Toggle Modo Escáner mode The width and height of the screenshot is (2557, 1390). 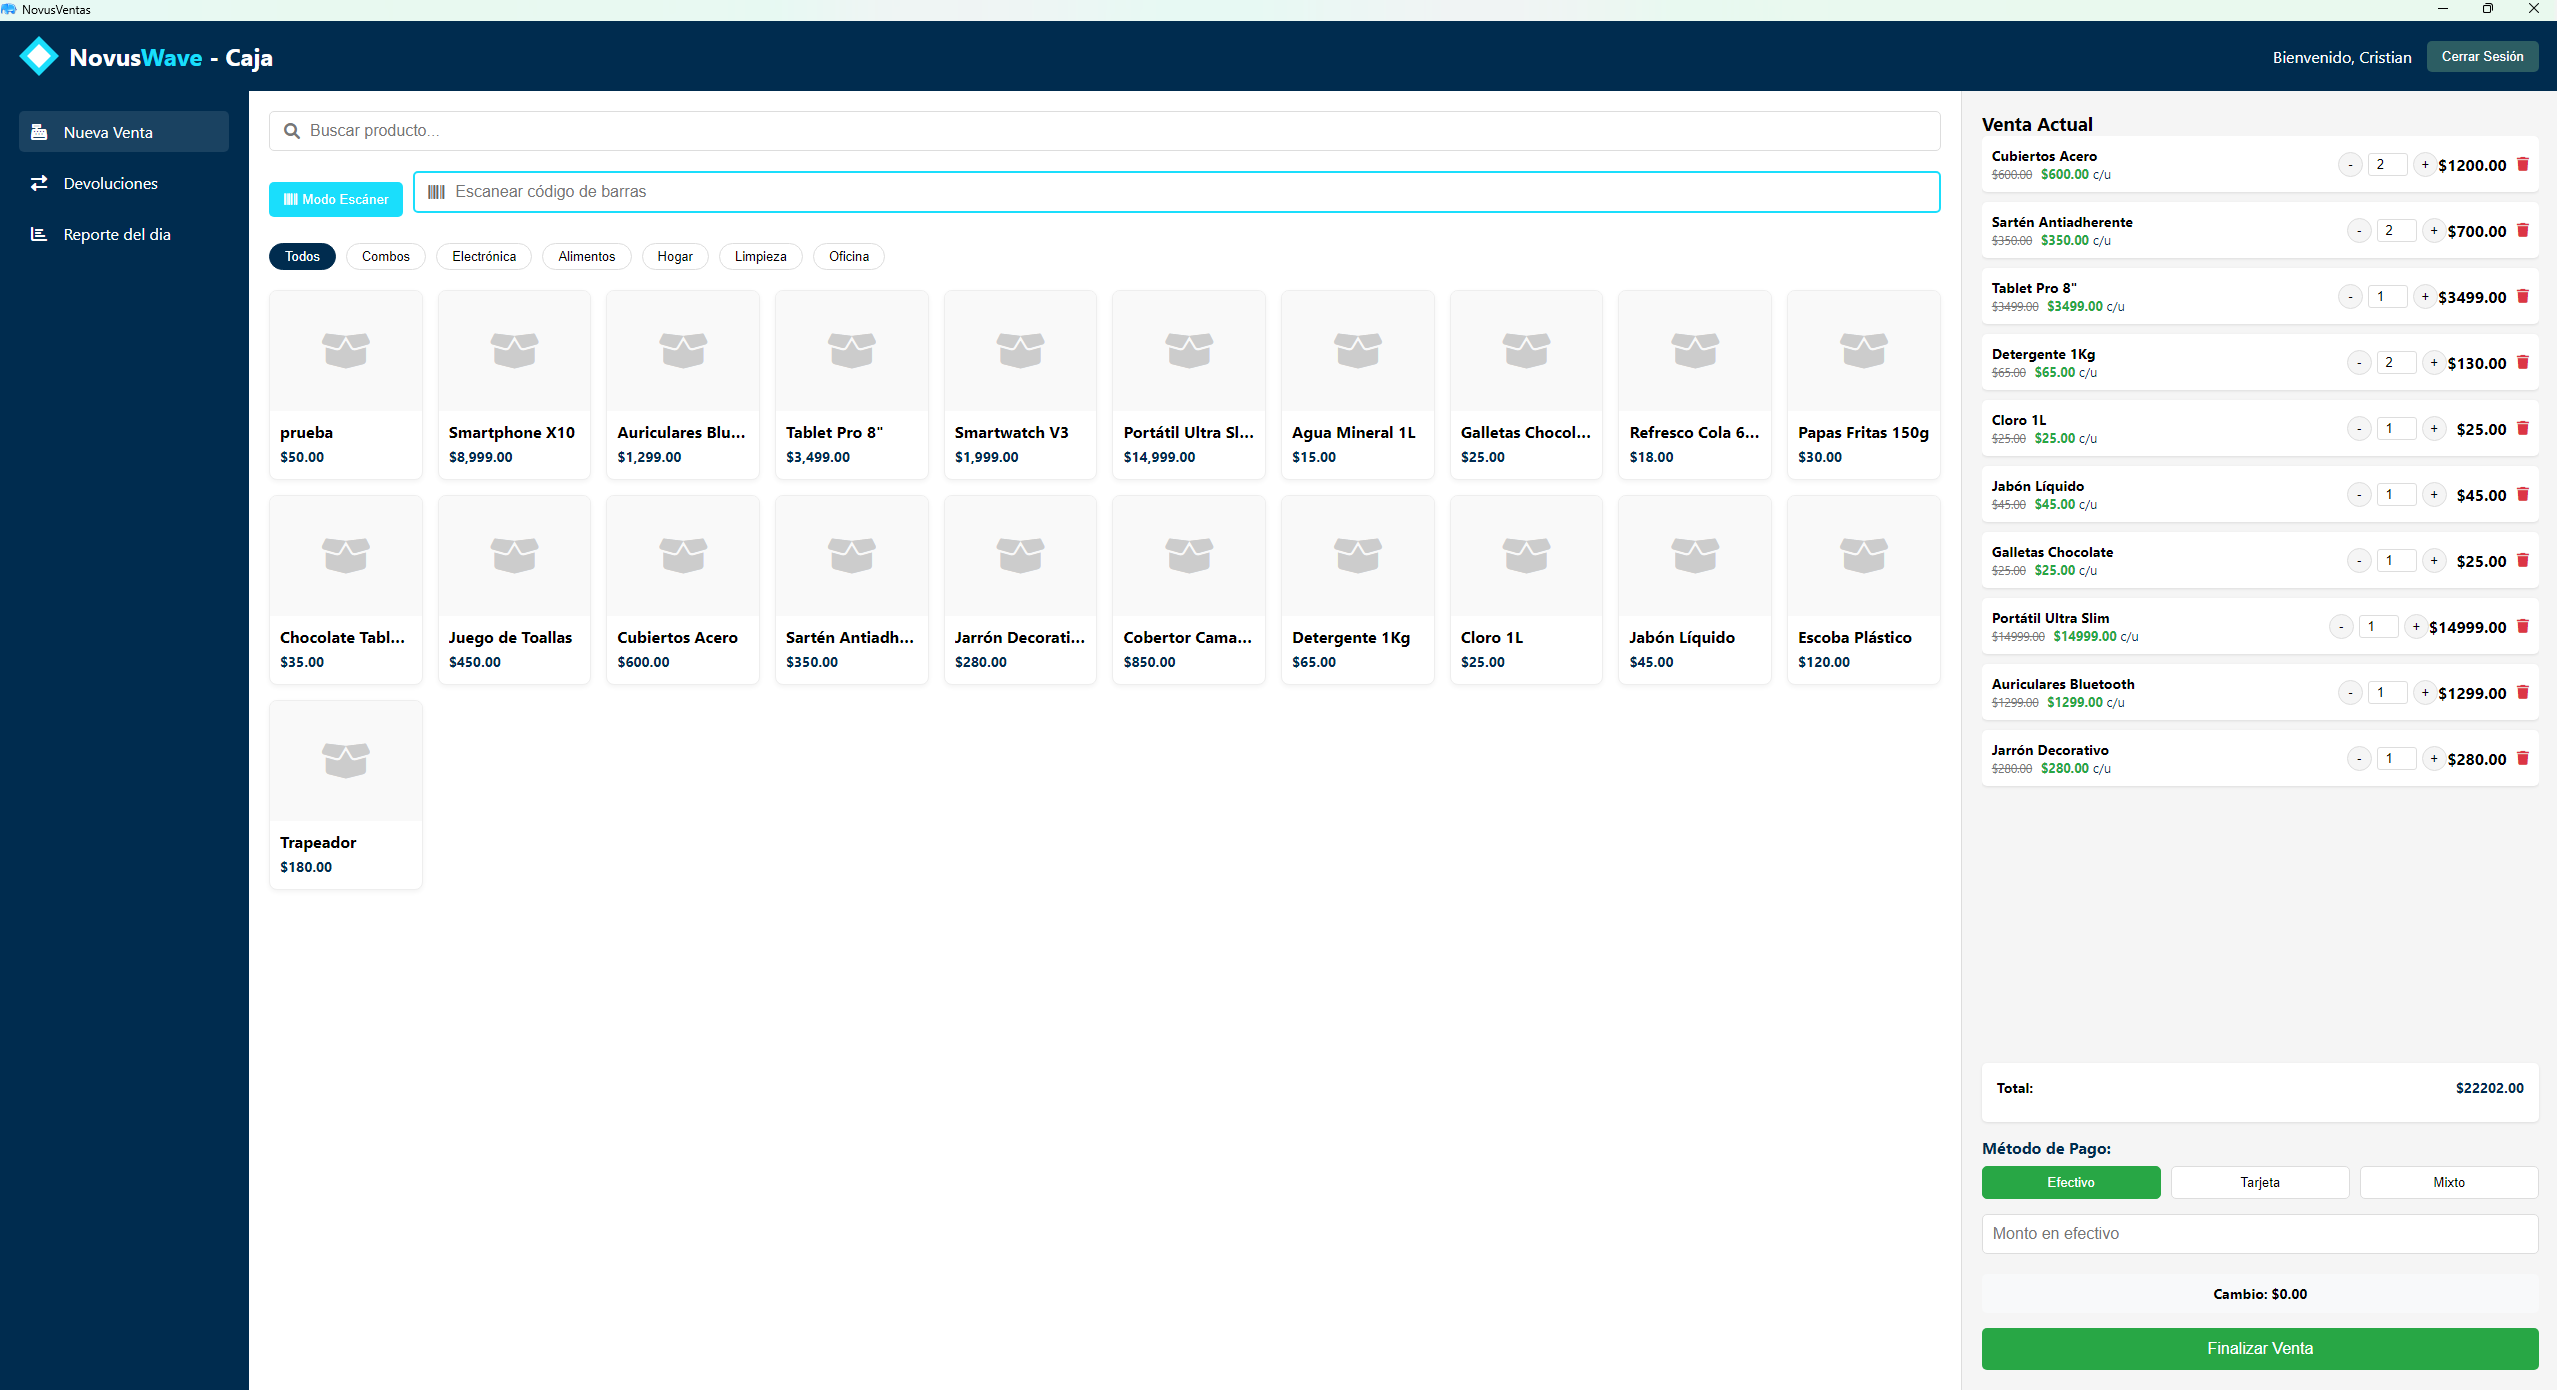(x=336, y=199)
